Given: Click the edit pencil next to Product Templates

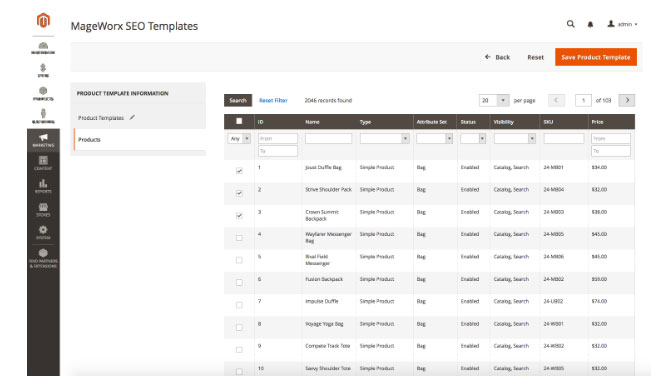Looking at the screenshot, I should coord(132,117).
